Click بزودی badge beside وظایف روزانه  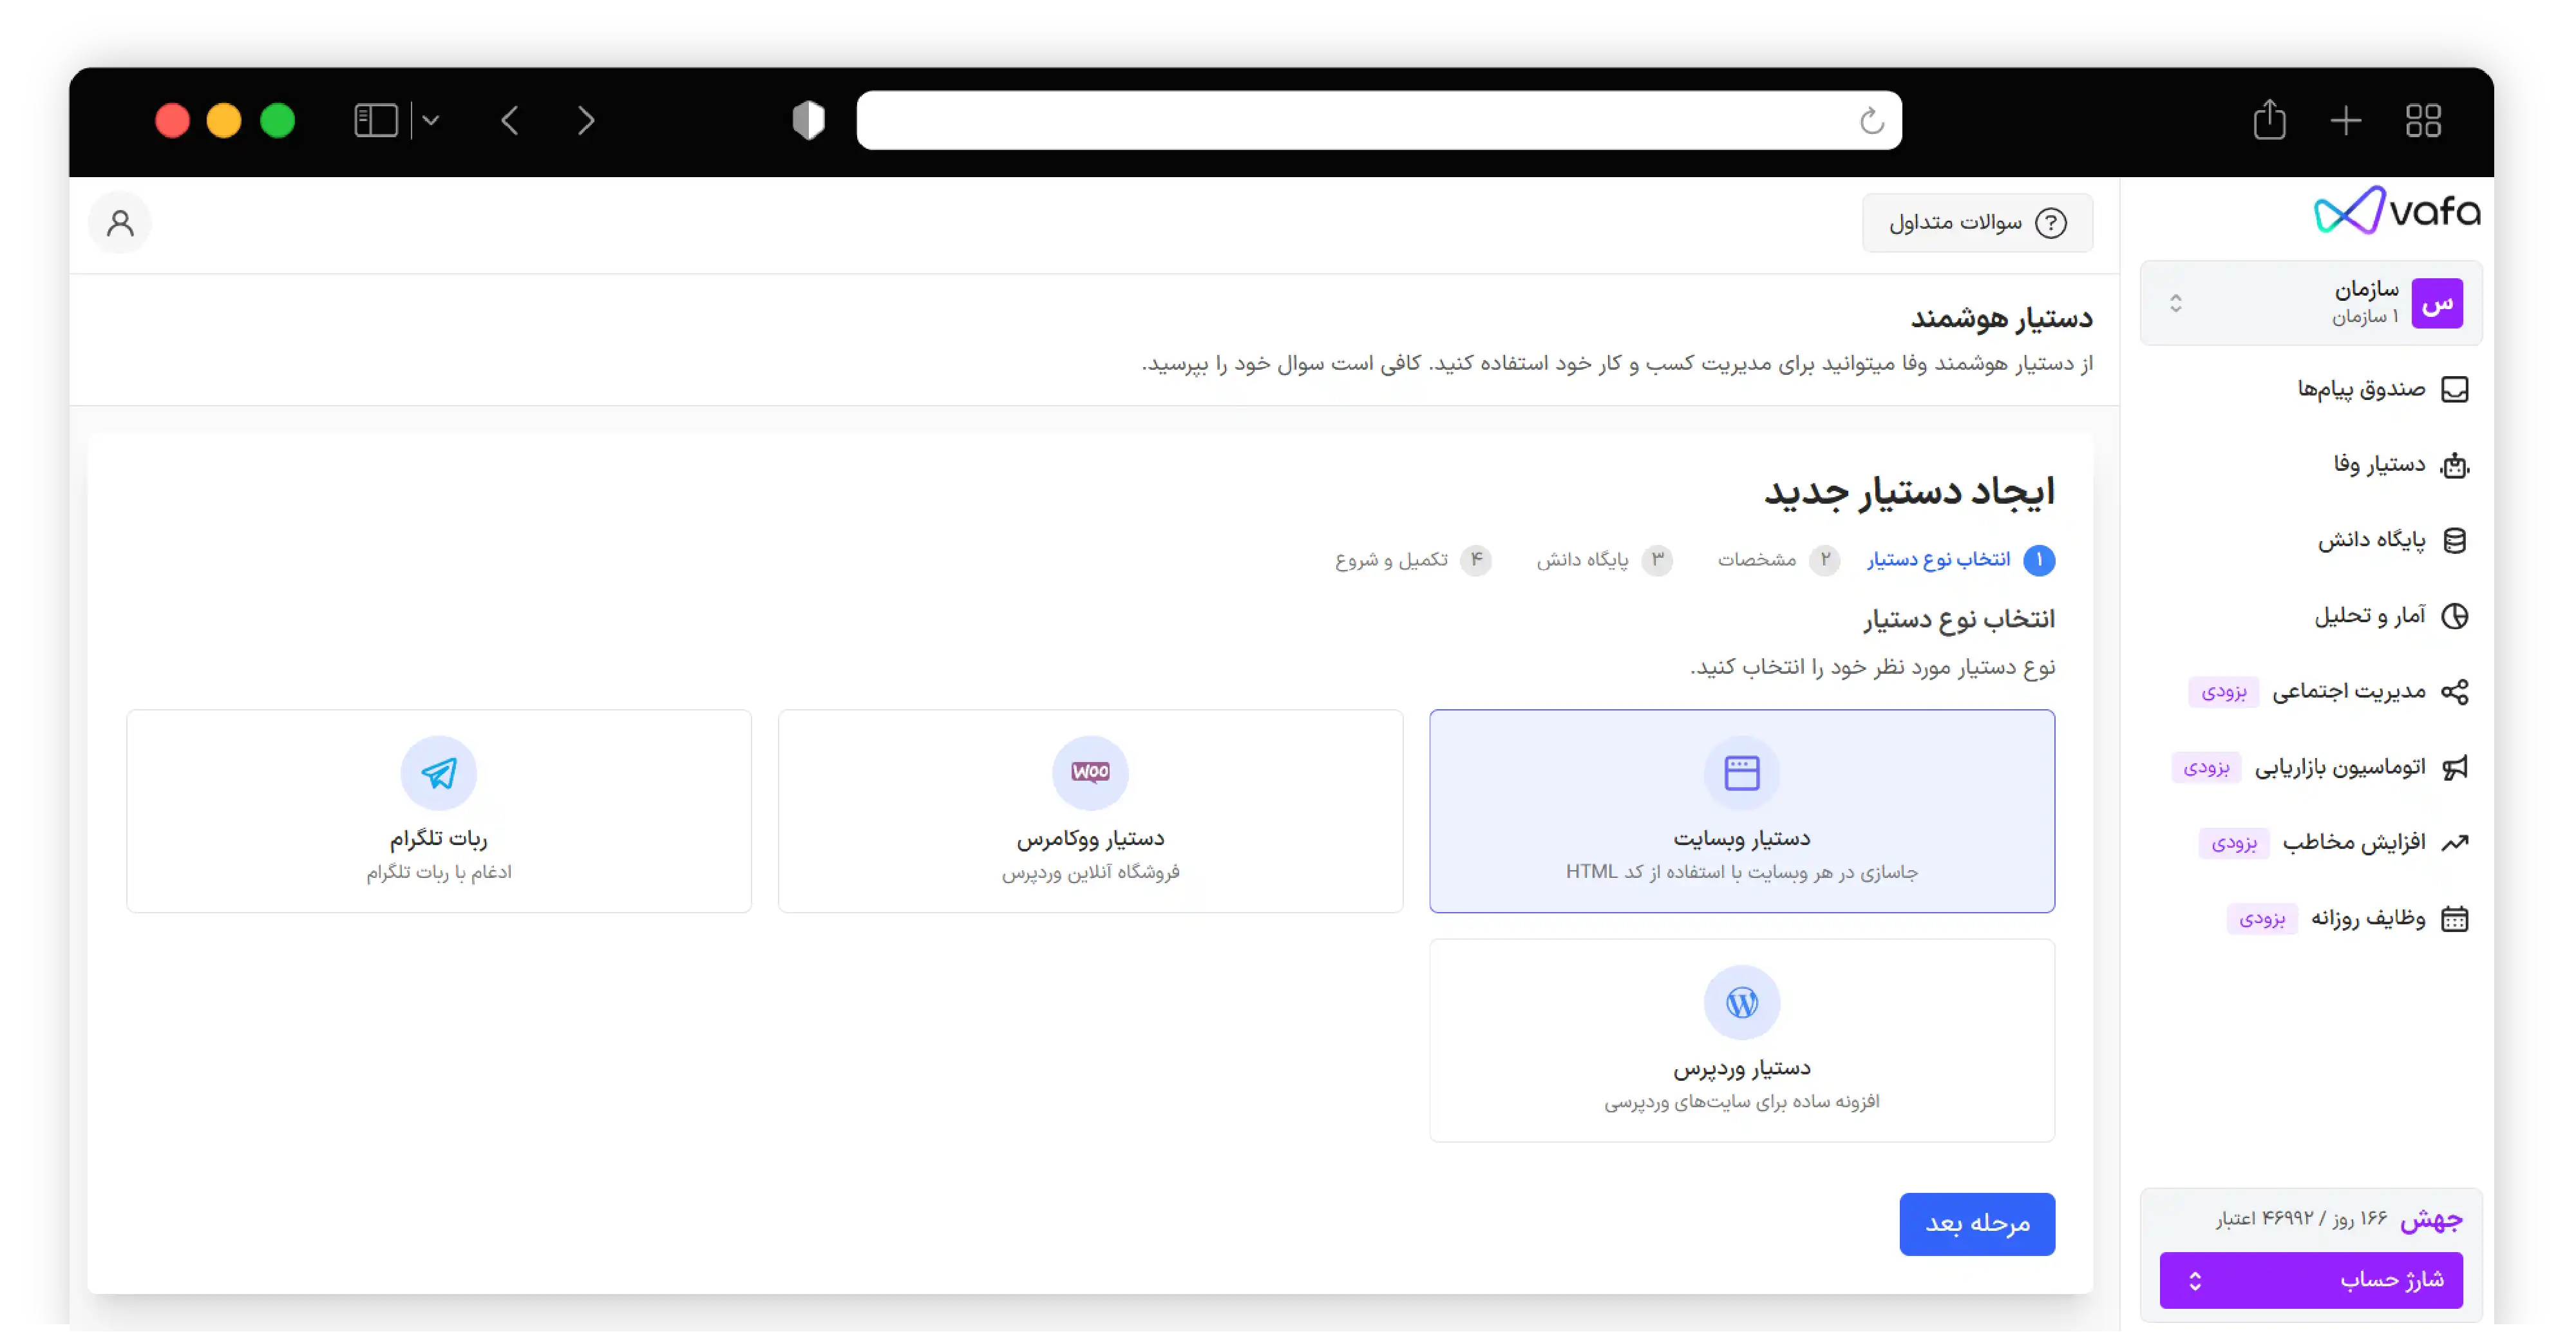tap(2262, 919)
